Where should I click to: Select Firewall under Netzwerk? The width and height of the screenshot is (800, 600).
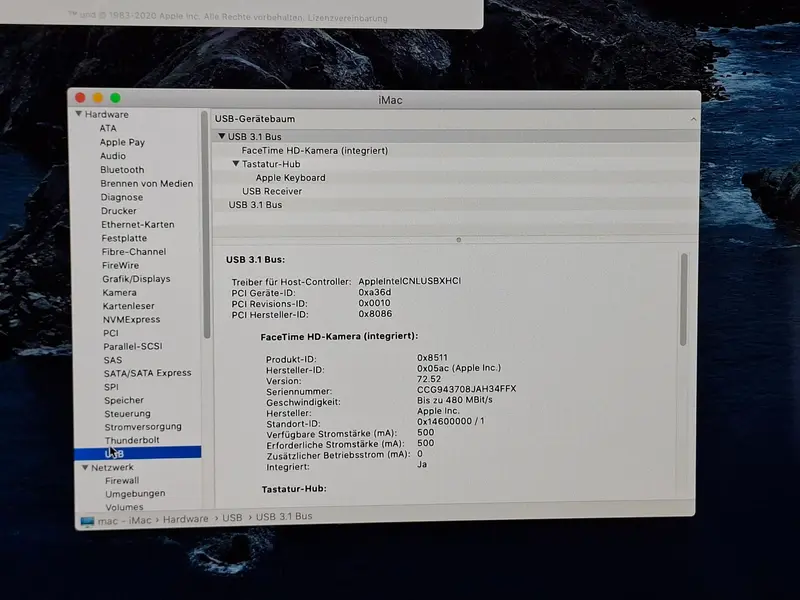pos(122,481)
